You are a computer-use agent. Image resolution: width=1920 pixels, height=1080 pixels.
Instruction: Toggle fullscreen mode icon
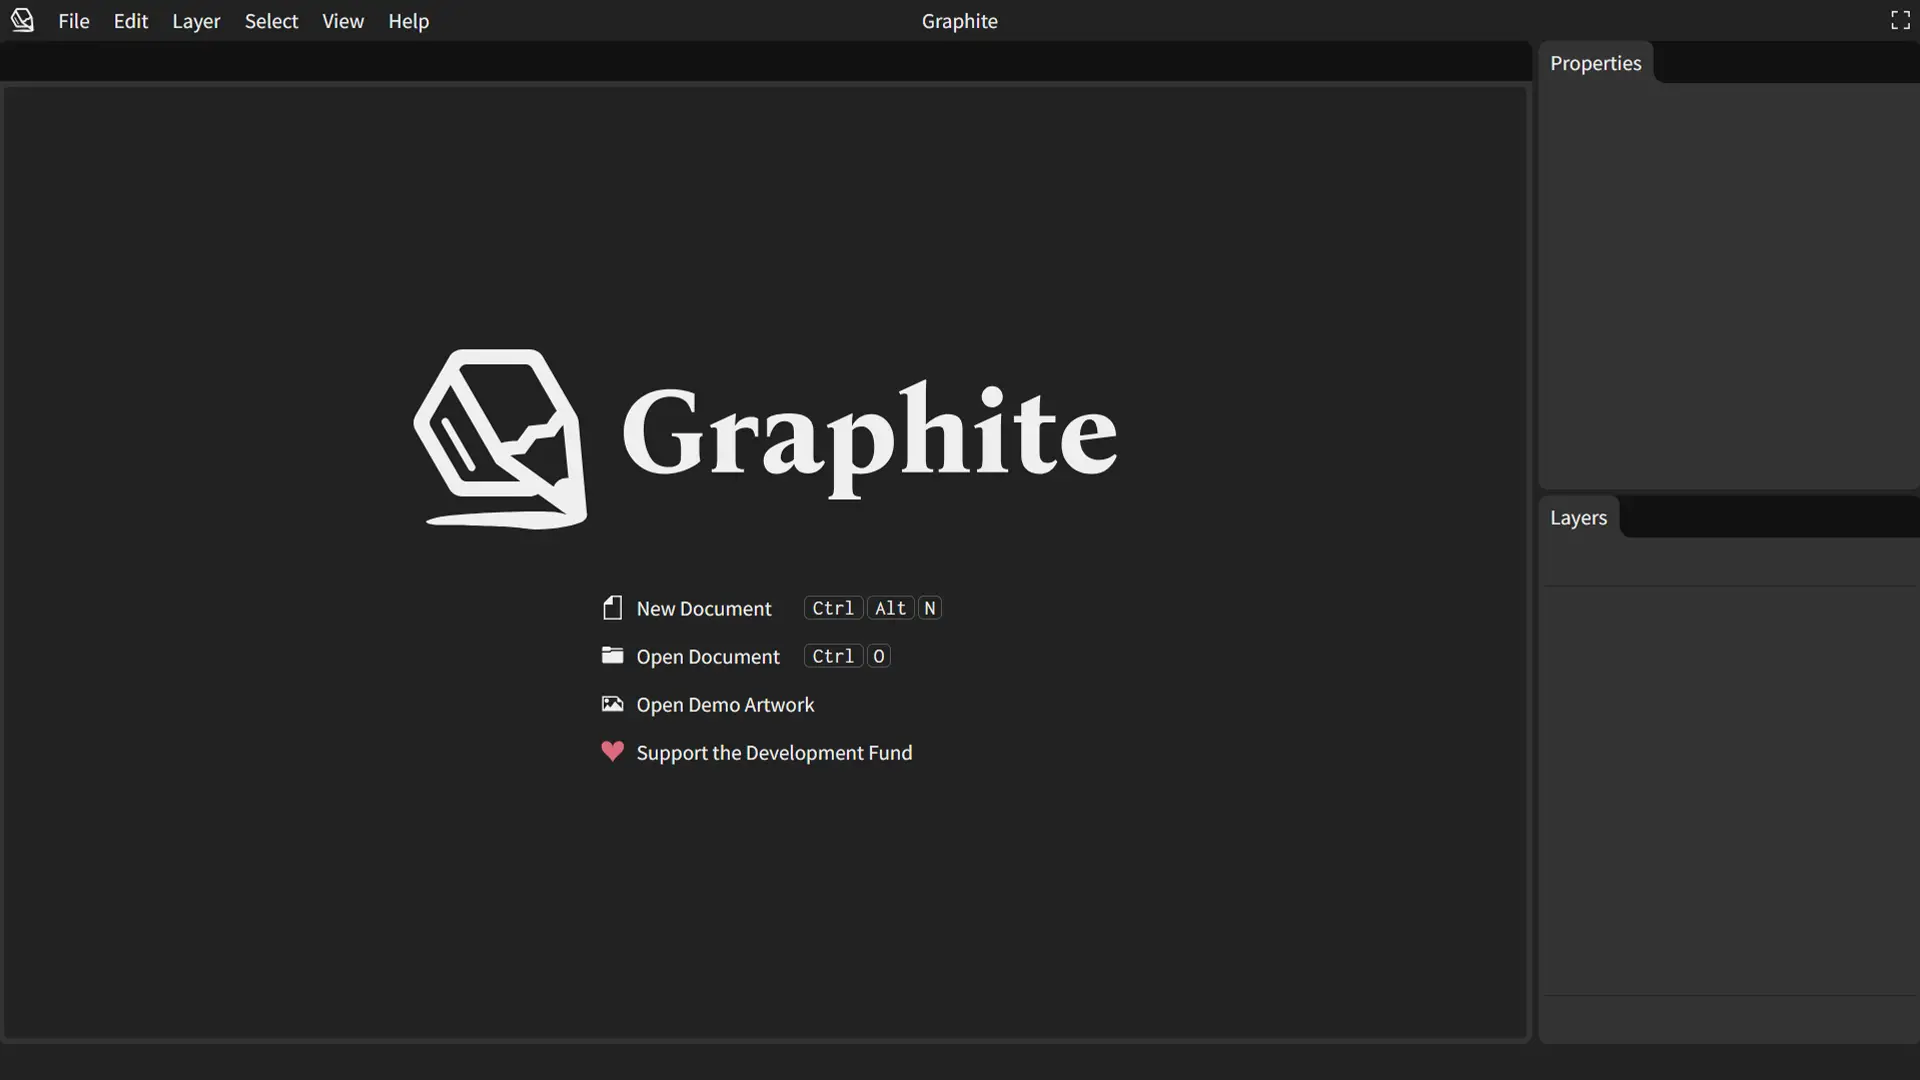pos(1900,21)
